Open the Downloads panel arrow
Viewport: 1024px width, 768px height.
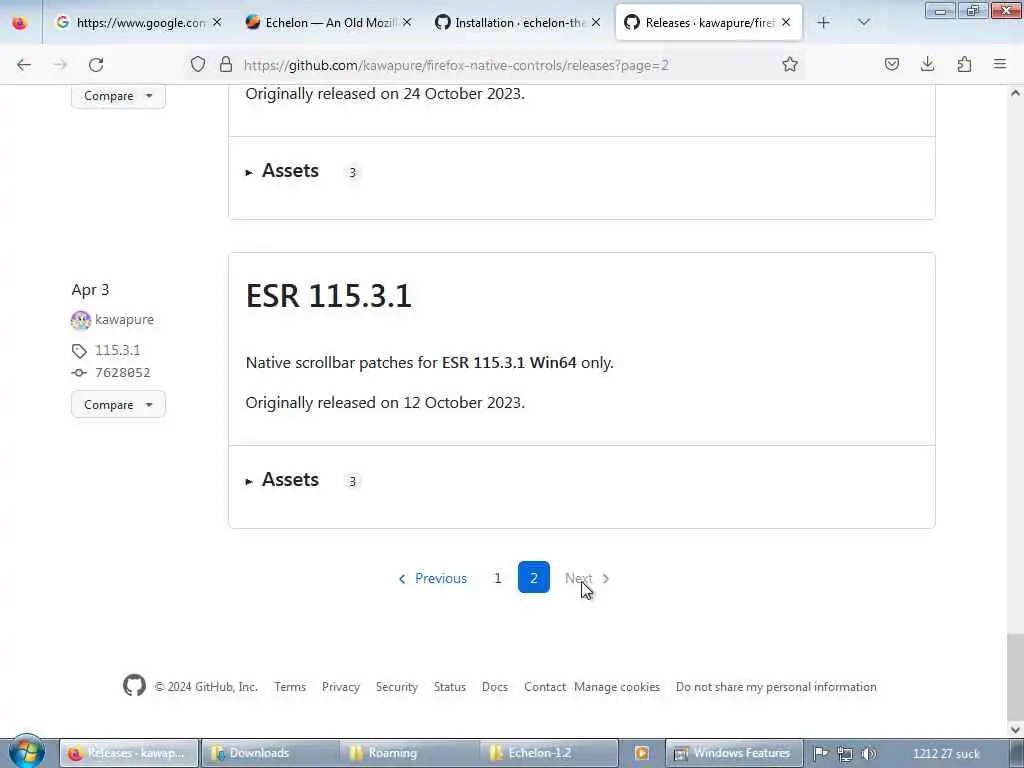pos(927,64)
